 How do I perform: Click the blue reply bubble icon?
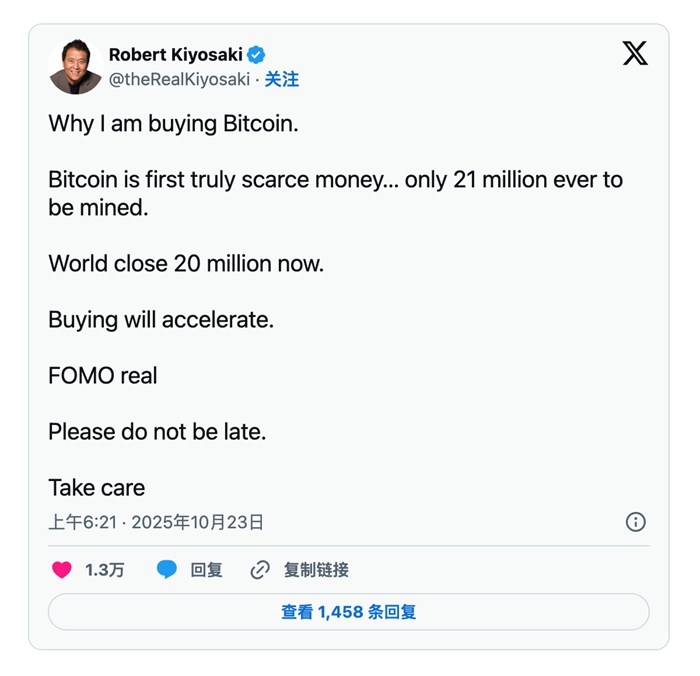point(167,570)
